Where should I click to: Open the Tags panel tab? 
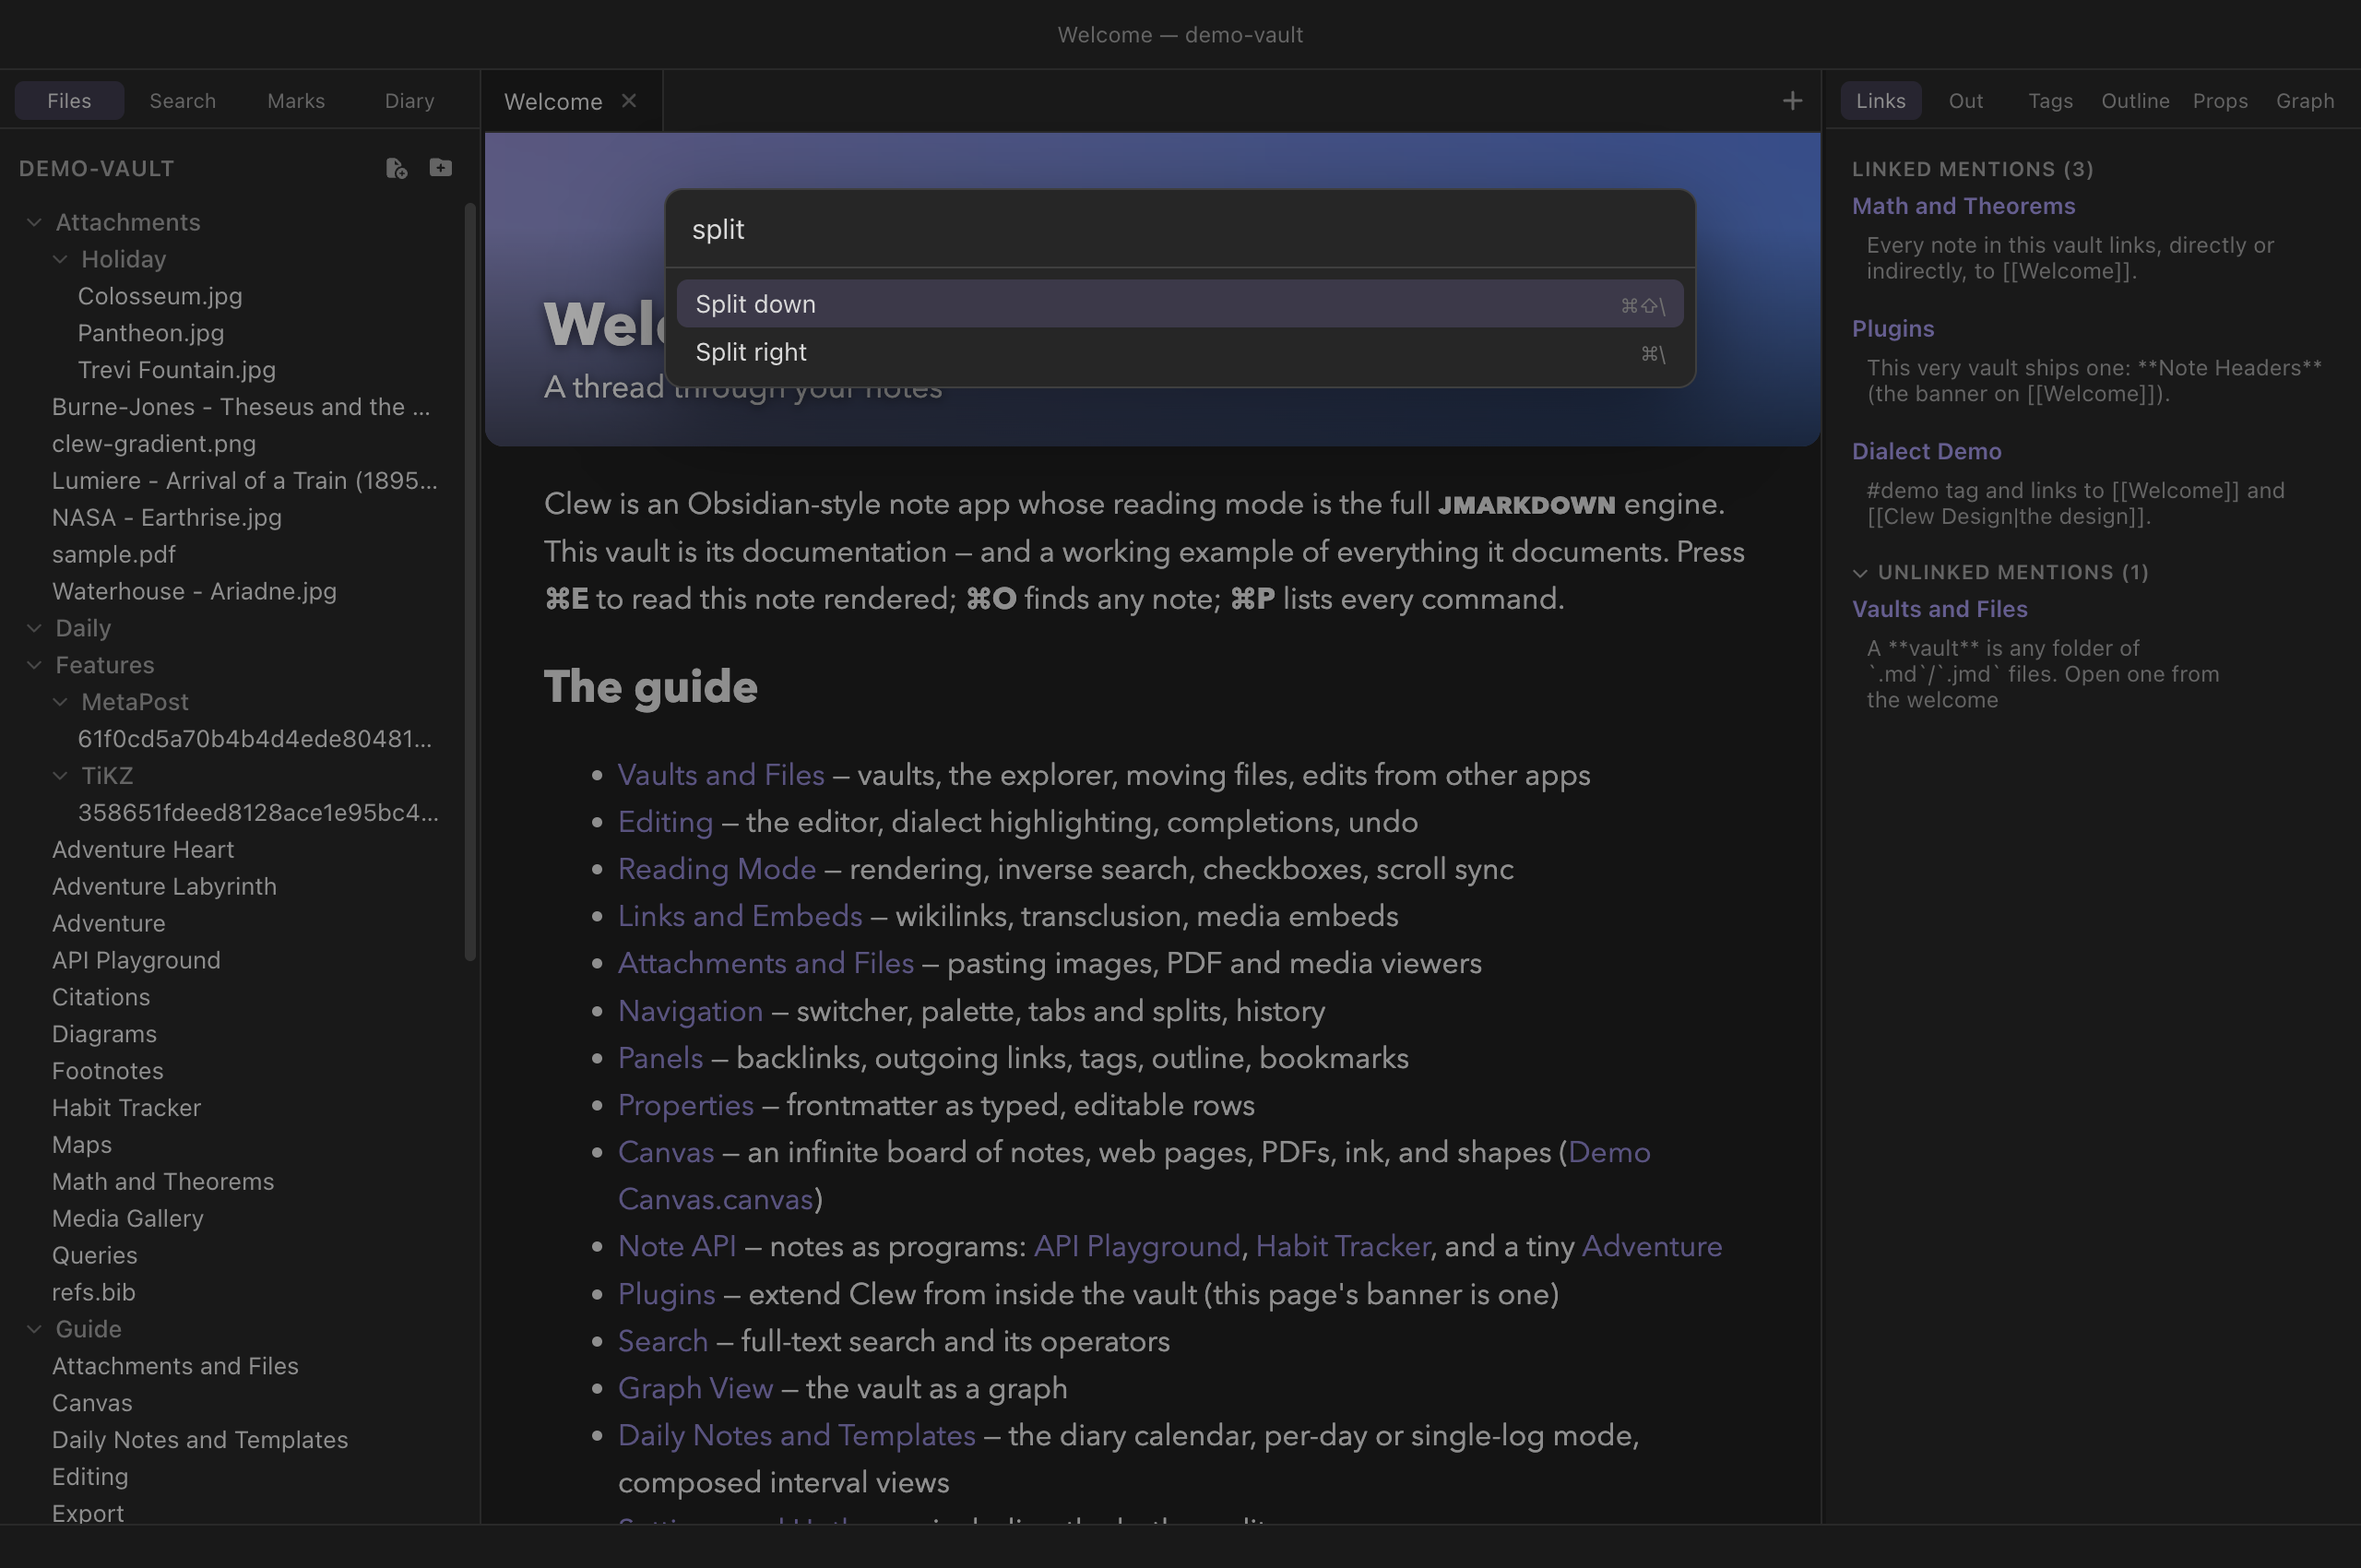[2051, 101]
